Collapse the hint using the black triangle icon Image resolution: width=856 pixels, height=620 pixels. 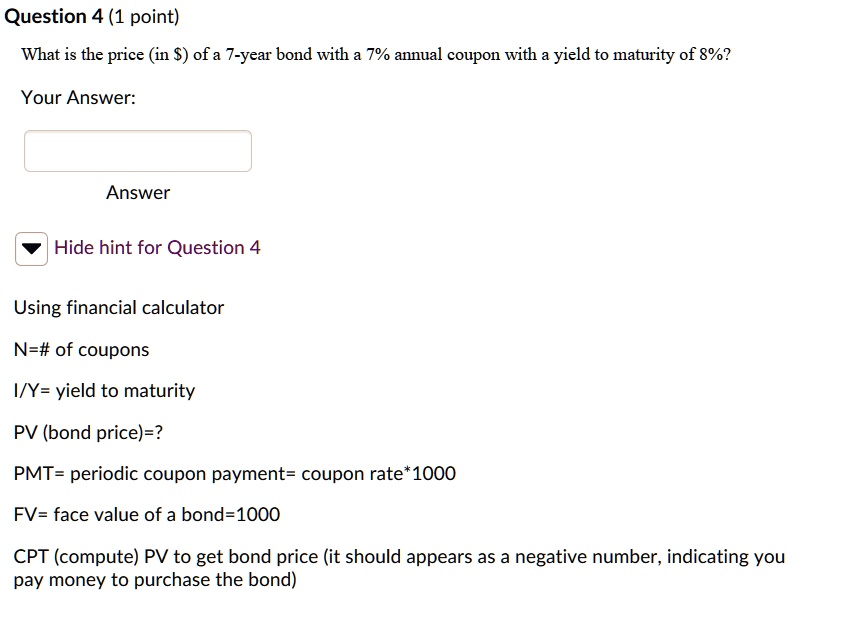[31, 249]
